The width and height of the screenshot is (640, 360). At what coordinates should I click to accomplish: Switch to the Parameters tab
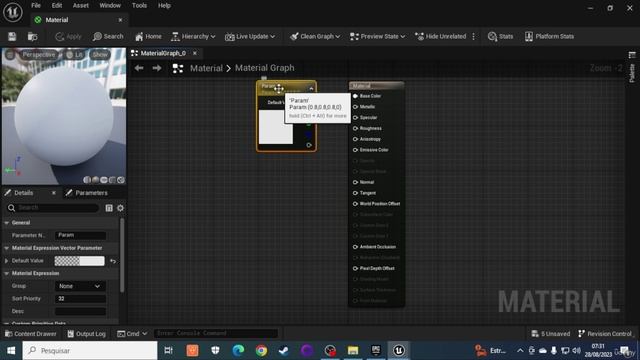(87, 193)
